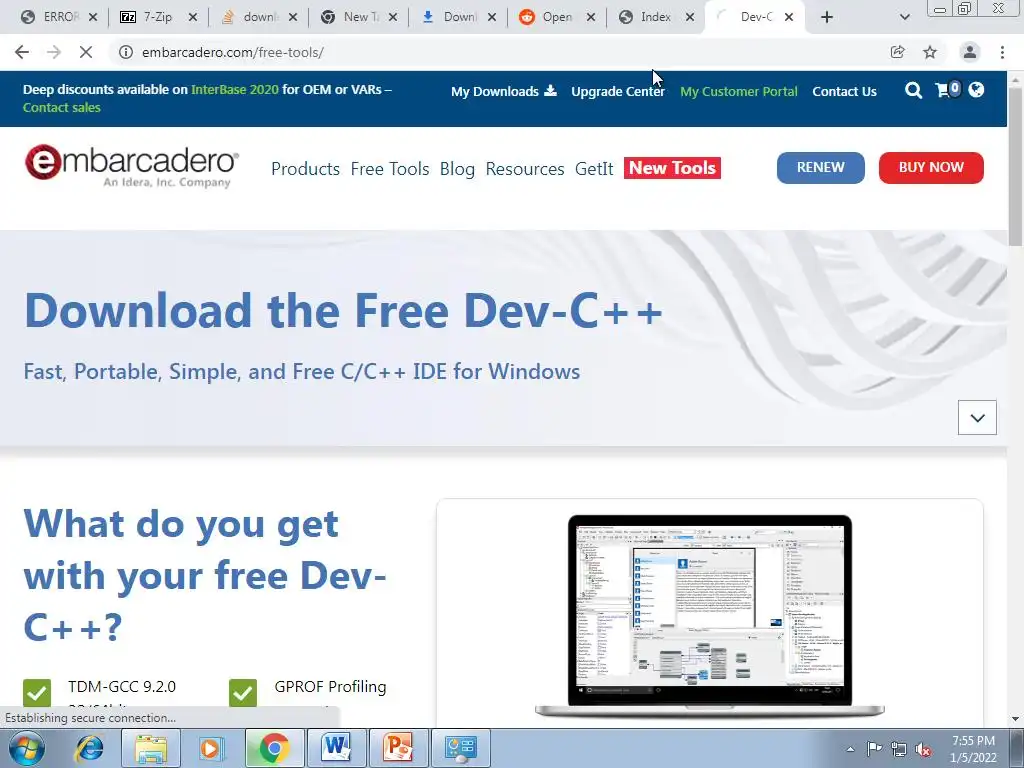Viewport: 1024px width, 768px height.
Task: Click the GPROF Profiling checkmark icon
Action: 243,693
